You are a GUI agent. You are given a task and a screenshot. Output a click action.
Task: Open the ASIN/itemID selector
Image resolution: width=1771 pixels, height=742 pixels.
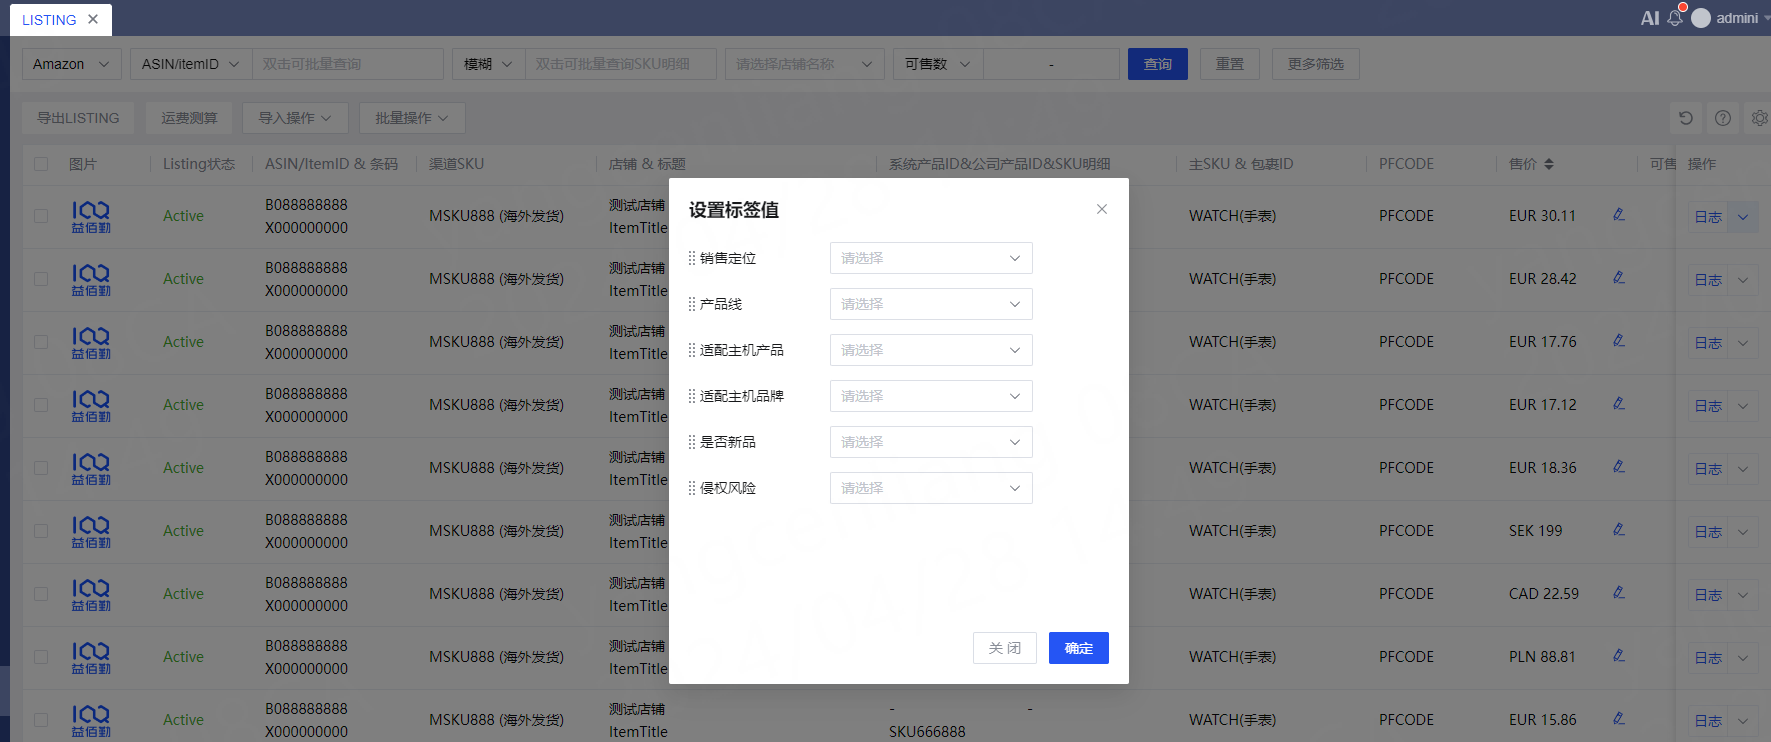click(191, 64)
